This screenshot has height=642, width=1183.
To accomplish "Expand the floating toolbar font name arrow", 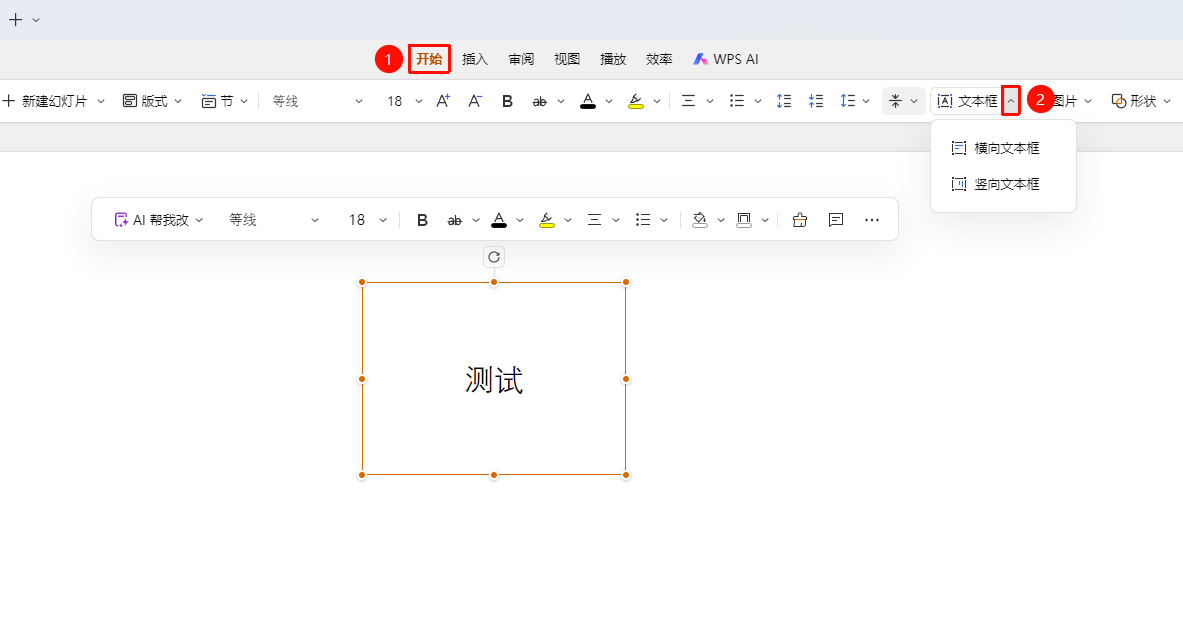I will [315, 220].
